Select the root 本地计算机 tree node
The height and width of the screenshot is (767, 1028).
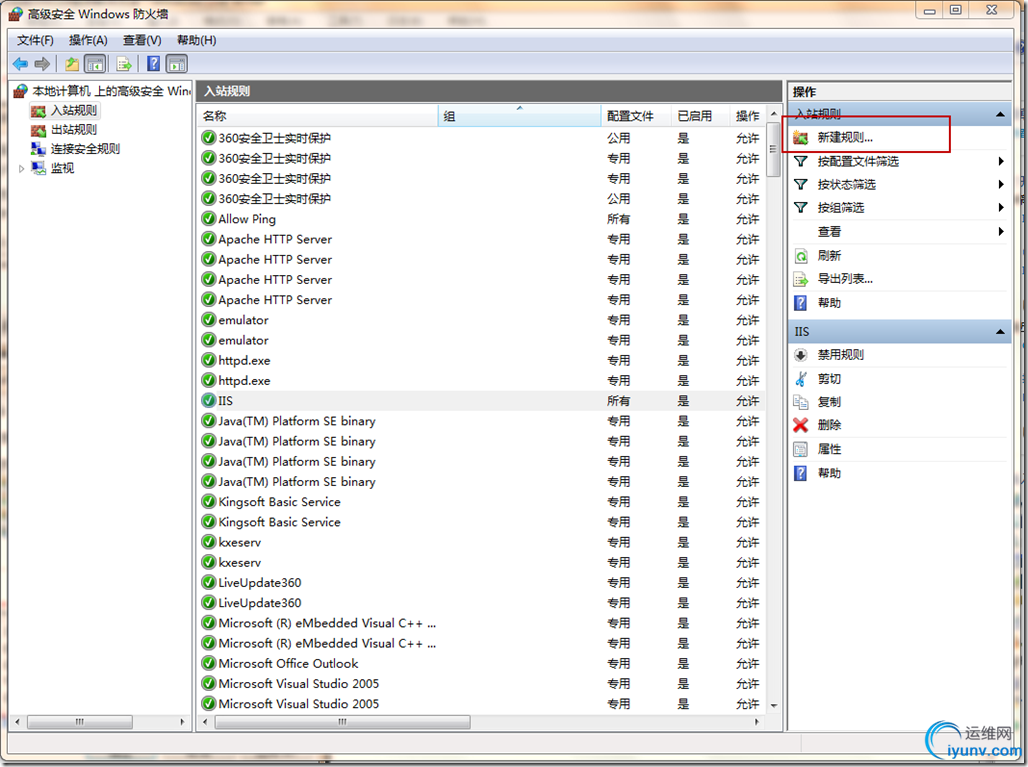click(111, 91)
